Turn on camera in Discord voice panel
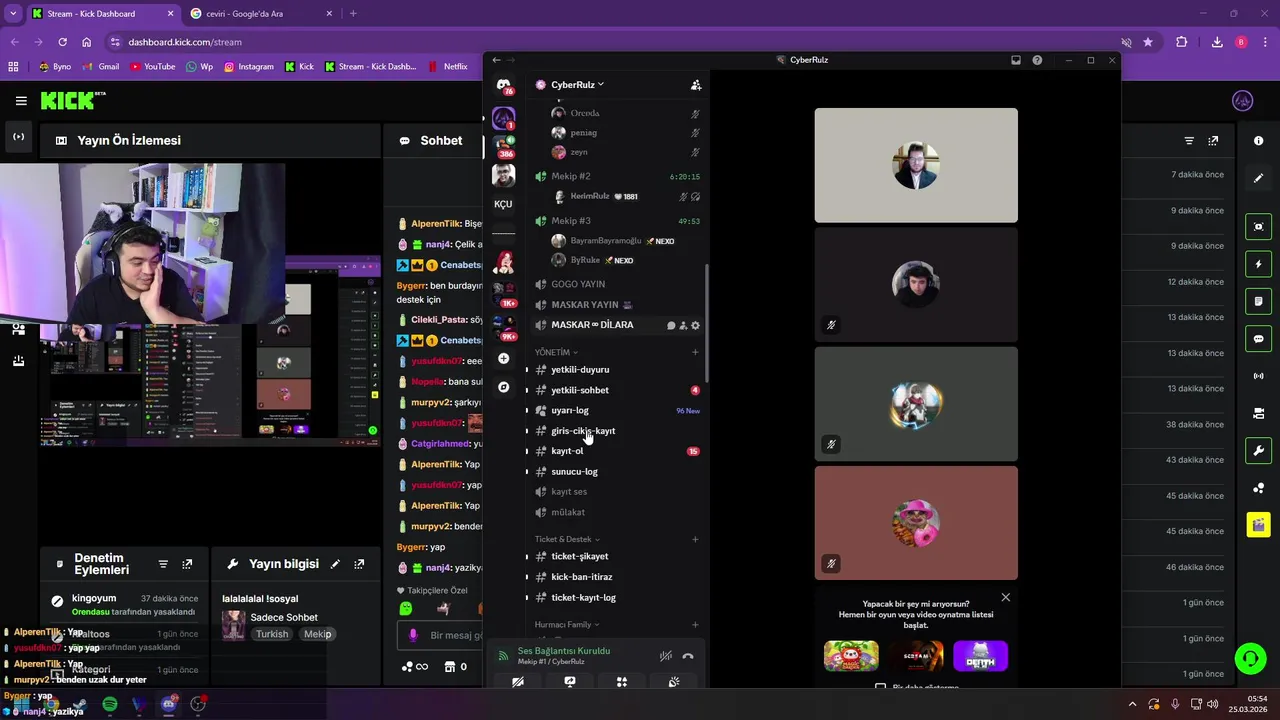 [x=518, y=682]
